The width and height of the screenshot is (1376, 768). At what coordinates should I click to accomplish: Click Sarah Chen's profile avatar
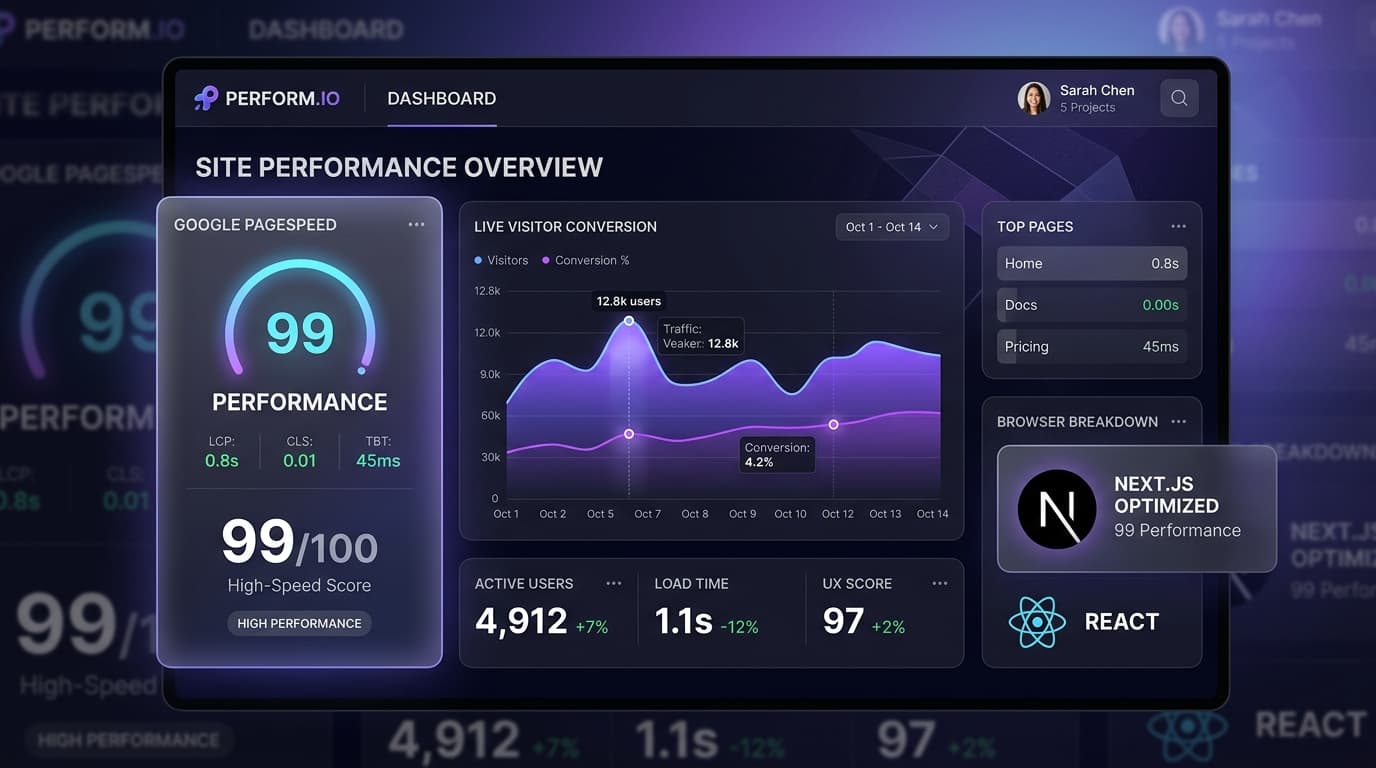(1033, 98)
